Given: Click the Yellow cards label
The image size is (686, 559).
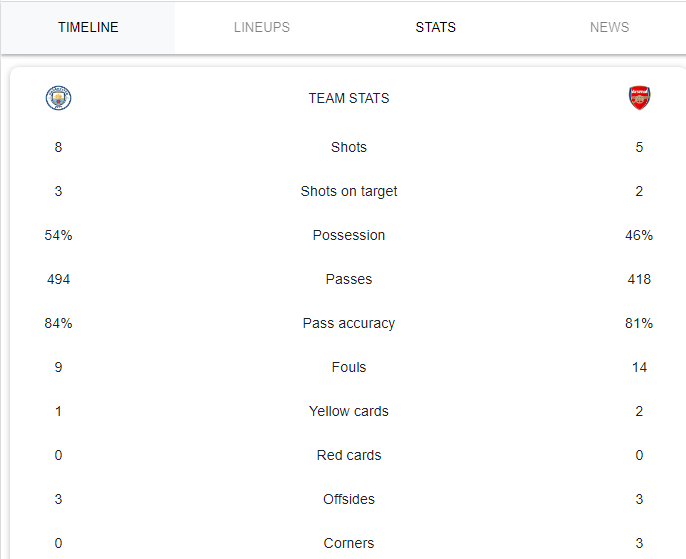Looking at the screenshot, I should pyautogui.click(x=349, y=411).
